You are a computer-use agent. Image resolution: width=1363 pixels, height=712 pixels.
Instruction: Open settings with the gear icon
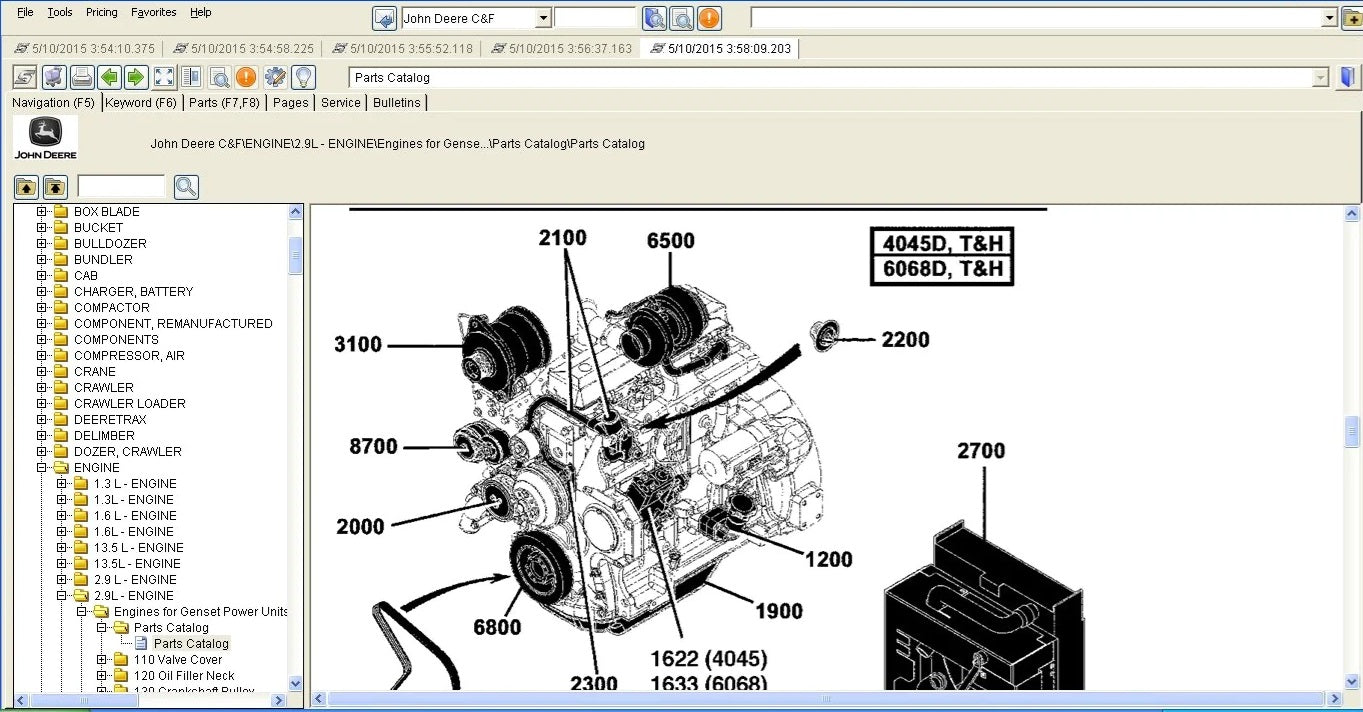pos(275,77)
